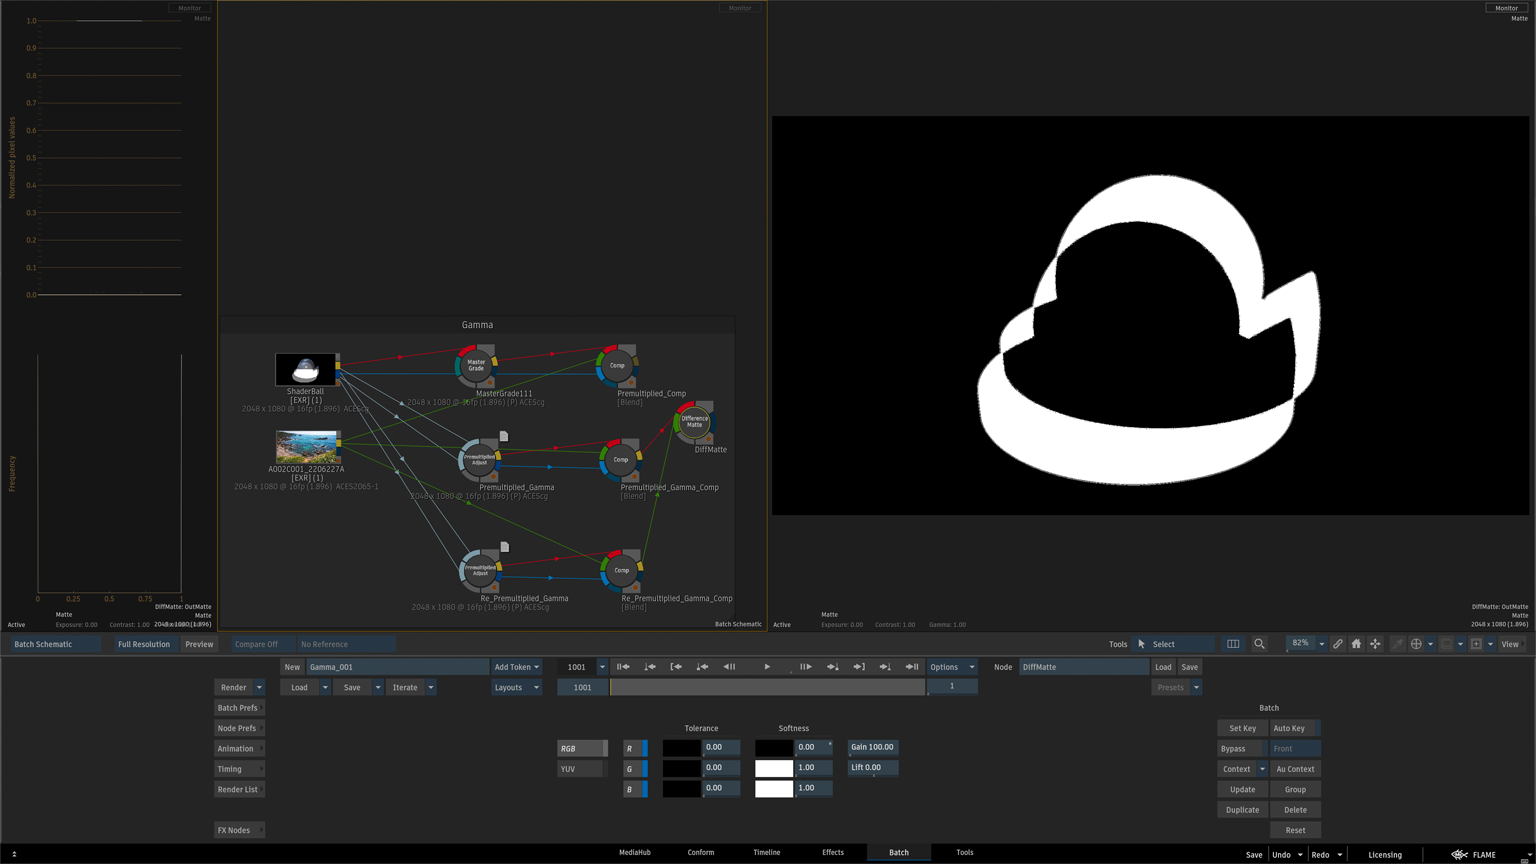Click the monitor overlay icon
The width and height of the screenshot is (1536, 864).
tap(1446, 644)
